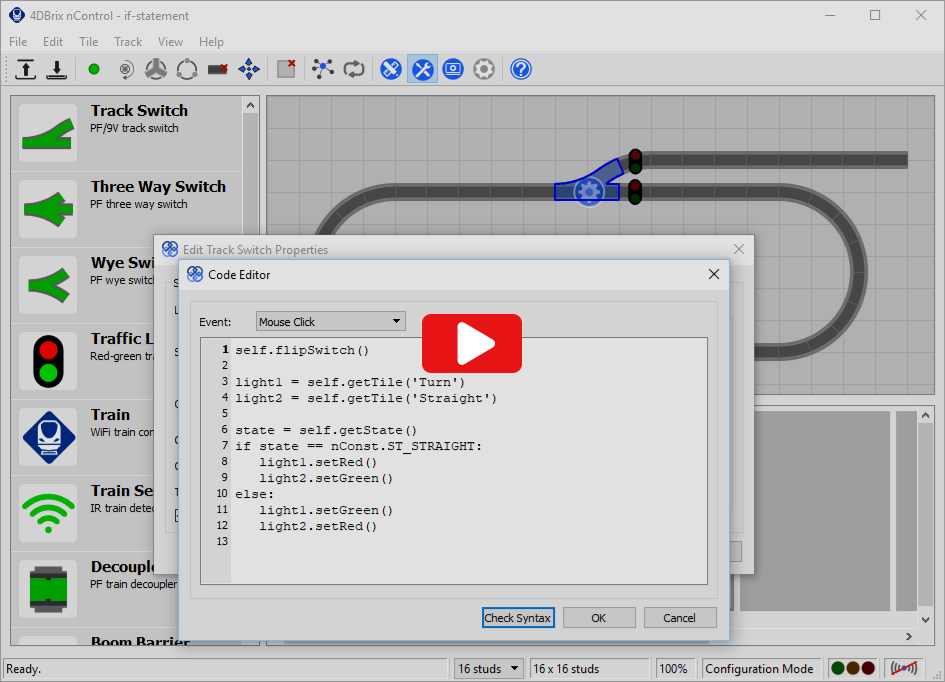The height and width of the screenshot is (682, 945).
Task: Click the network nodes toolbar icon
Action: coord(323,69)
